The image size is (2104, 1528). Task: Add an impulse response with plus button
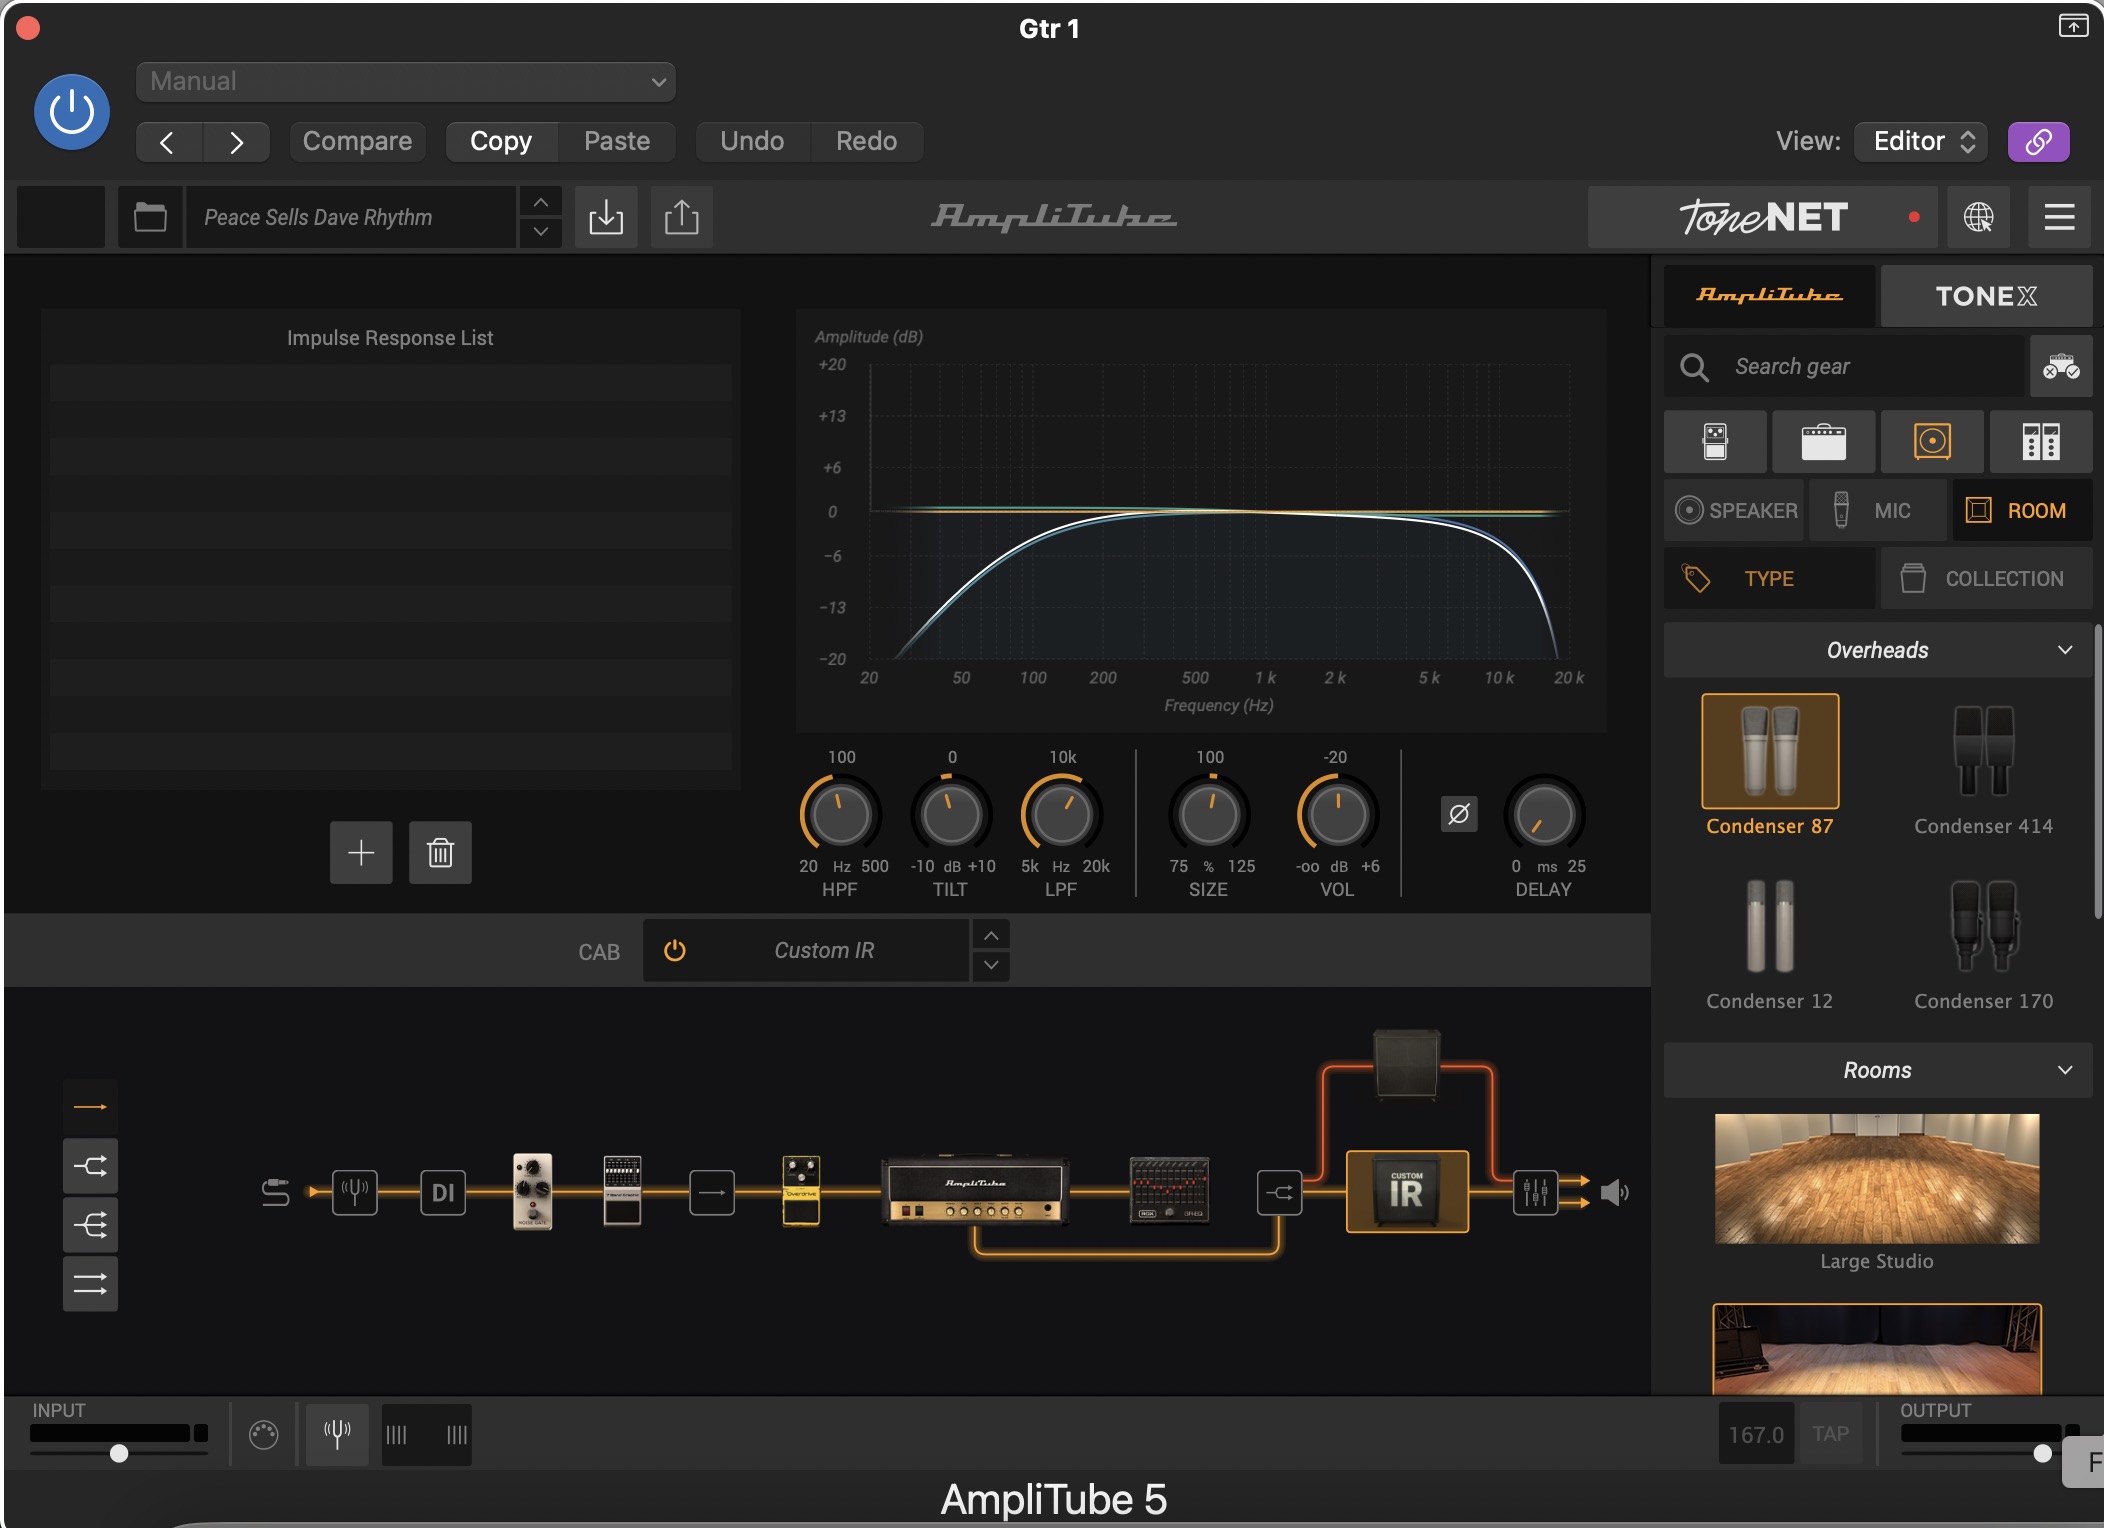(x=361, y=853)
